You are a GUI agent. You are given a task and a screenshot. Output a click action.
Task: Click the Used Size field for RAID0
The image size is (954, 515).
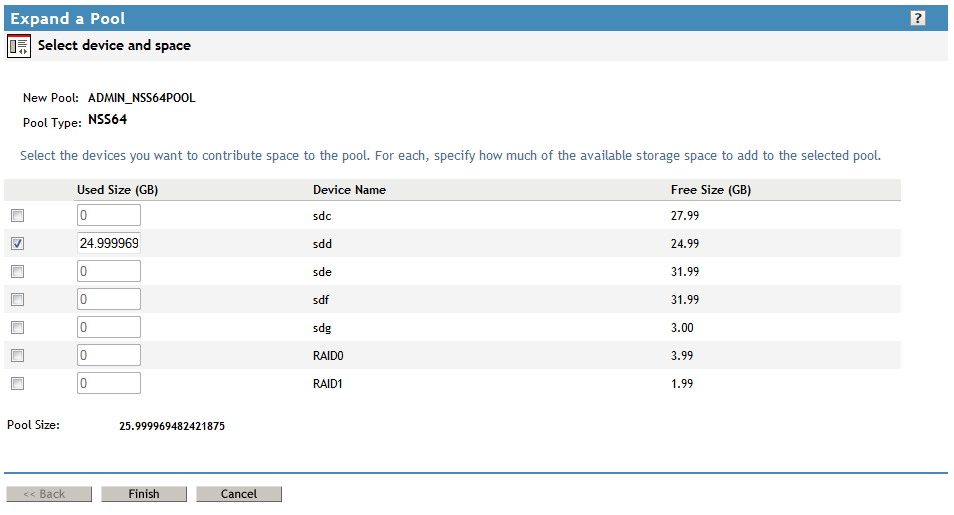coord(109,355)
